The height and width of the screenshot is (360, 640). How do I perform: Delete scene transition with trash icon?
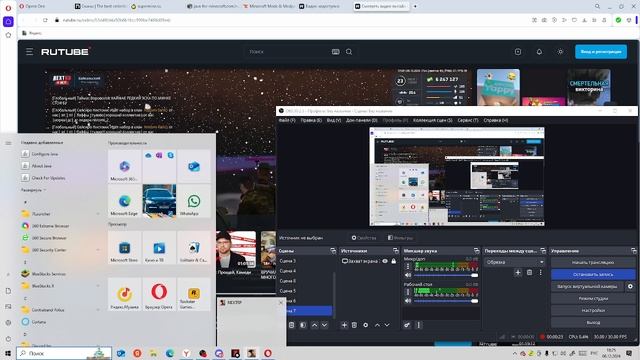(529, 272)
